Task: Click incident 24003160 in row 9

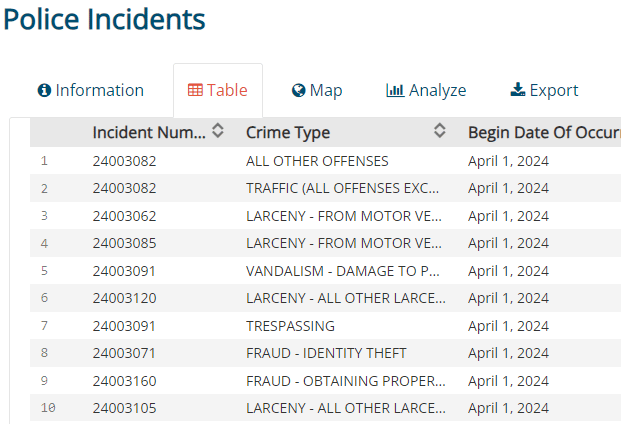Action: coord(124,381)
